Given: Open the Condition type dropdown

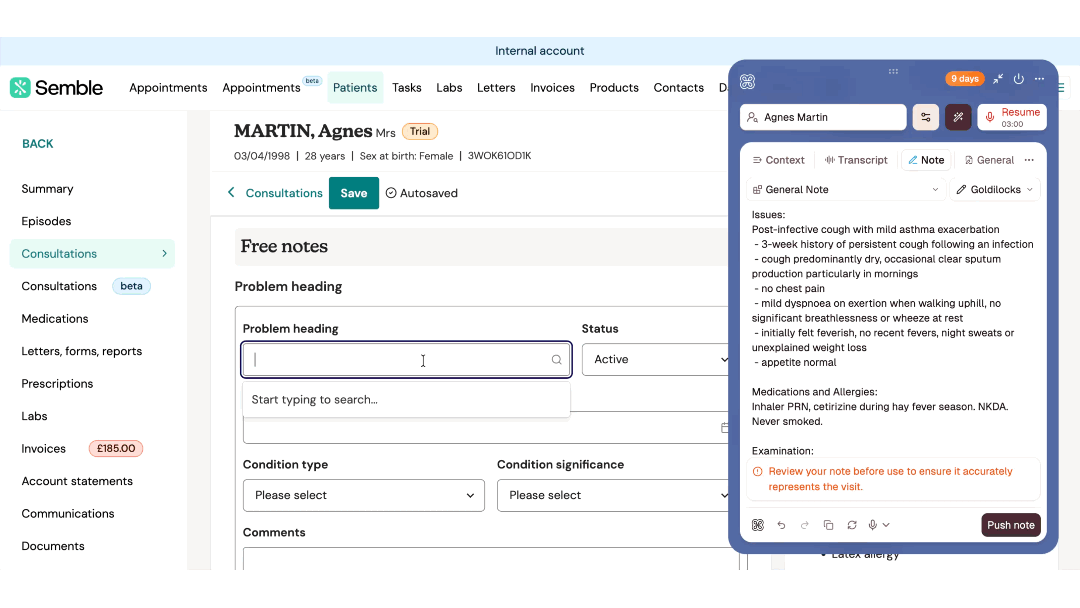Looking at the screenshot, I should tap(364, 495).
